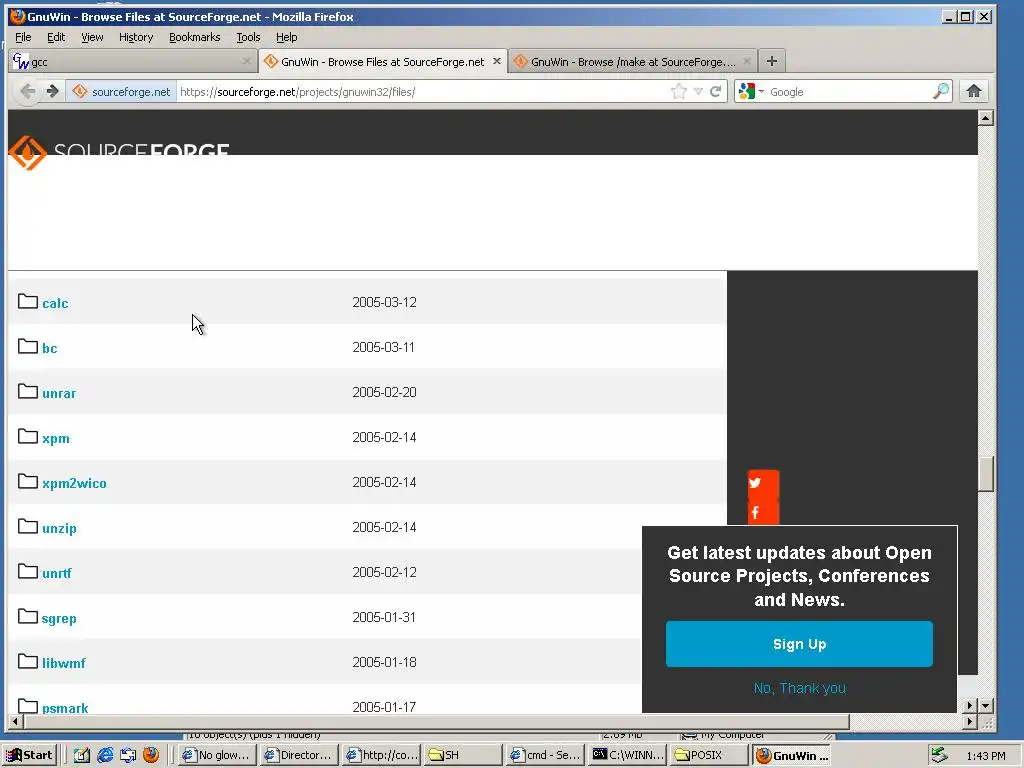This screenshot has height=768, width=1024.
Task: Open the sgrep folder link
Action: [x=59, y=618]
